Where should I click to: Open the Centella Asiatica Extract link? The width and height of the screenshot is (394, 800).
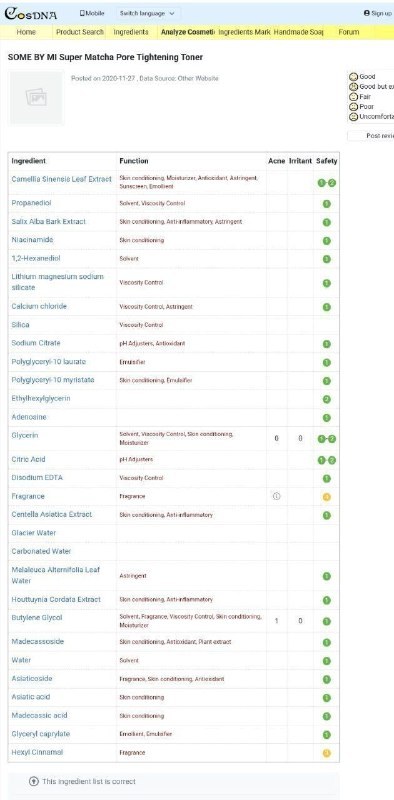(x=52, y=514)
